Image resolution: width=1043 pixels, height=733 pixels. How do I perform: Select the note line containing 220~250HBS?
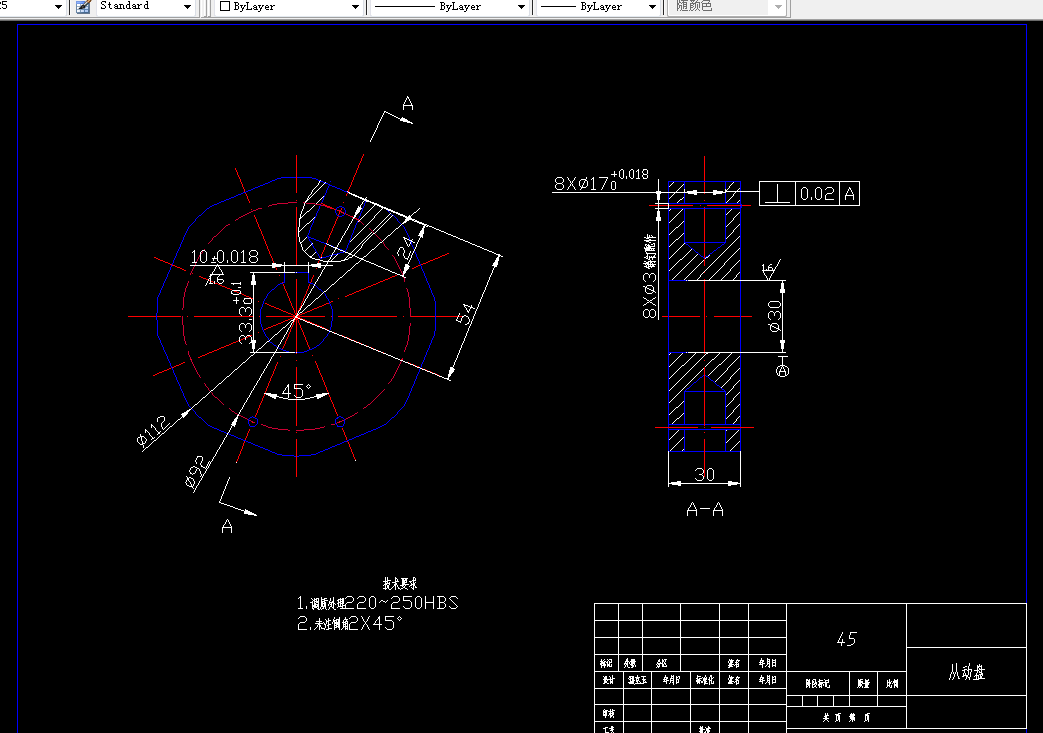tap(377, 603)
